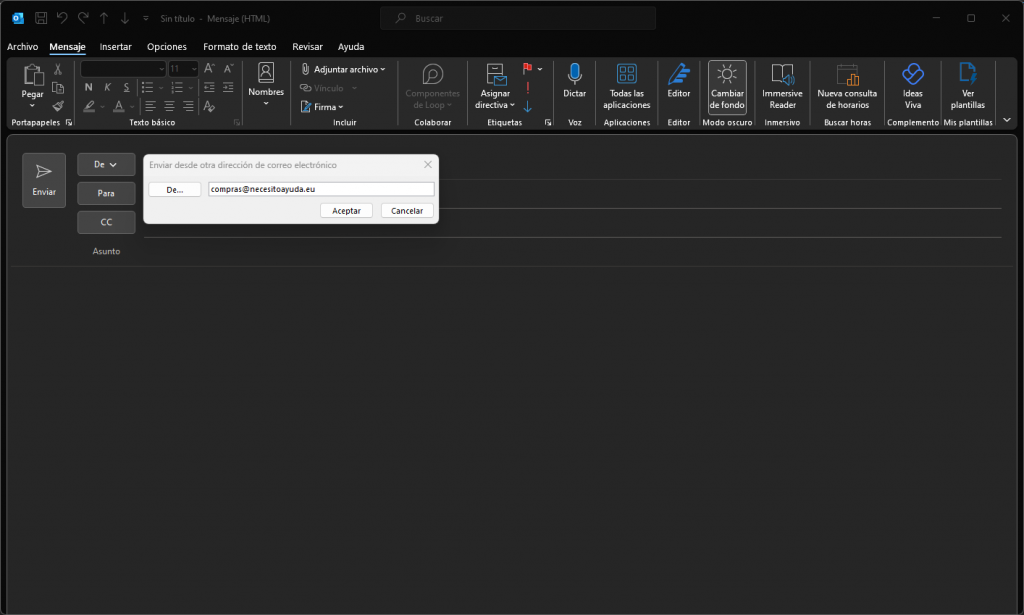Mark message as high importance
The height and width of the screenshot is (615, 1024).
[528, 87]
